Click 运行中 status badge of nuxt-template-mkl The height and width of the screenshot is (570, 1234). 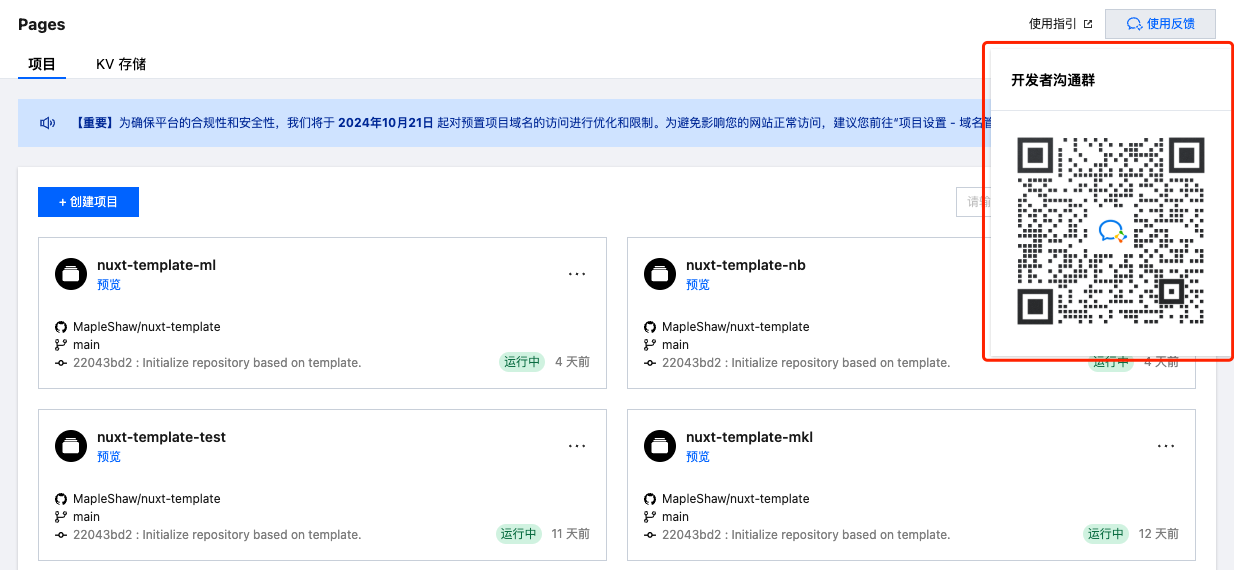click(x=1107, y=534)
